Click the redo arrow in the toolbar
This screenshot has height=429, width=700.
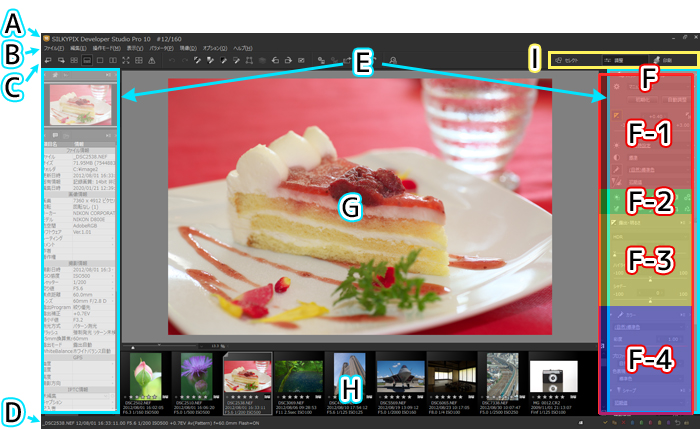tap(184, 60)
